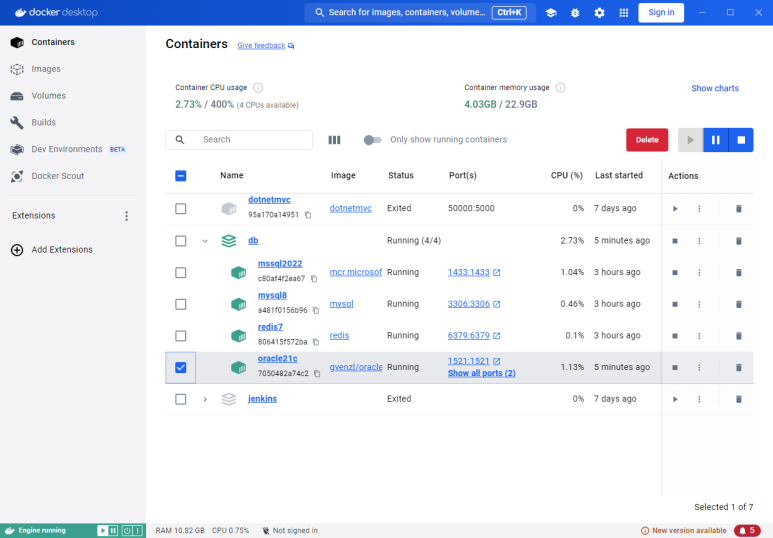Viewport: 773px width, 538px height.
Task: Check the jenkins row checkbox
Action: (180, 399)
